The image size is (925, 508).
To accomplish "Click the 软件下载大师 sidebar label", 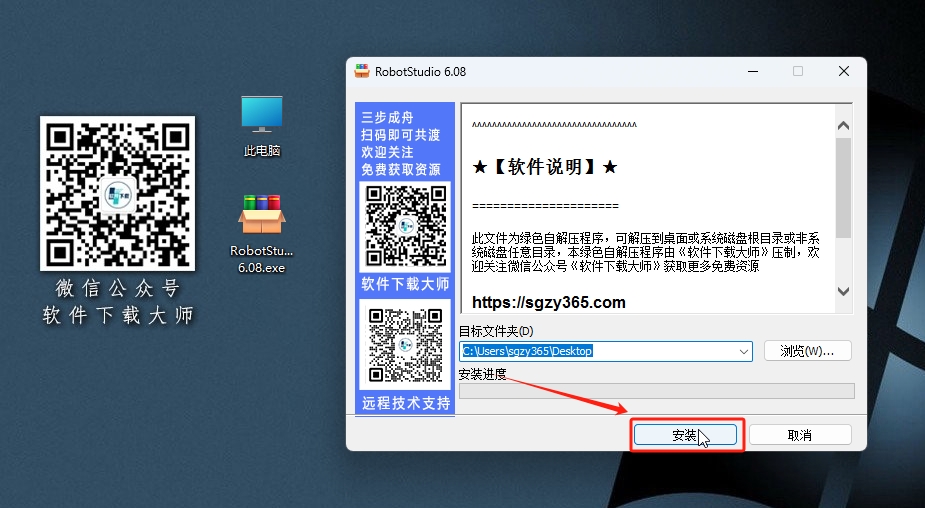I will pos(405,284).
